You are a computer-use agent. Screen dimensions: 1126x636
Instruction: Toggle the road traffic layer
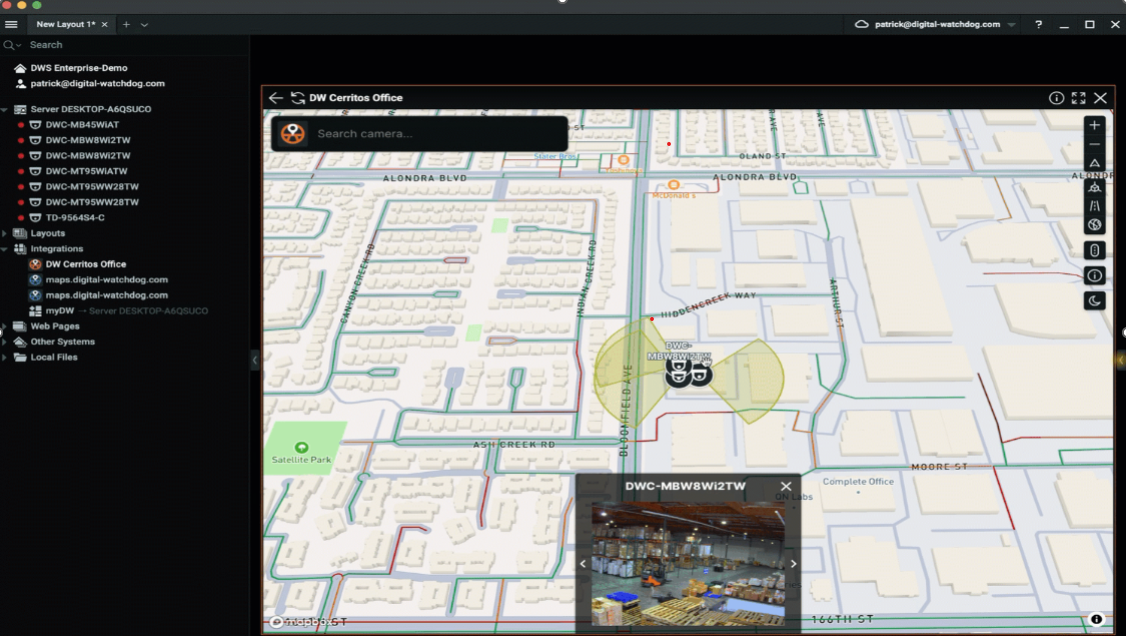pyautogui.click(x=1094, y=206)
